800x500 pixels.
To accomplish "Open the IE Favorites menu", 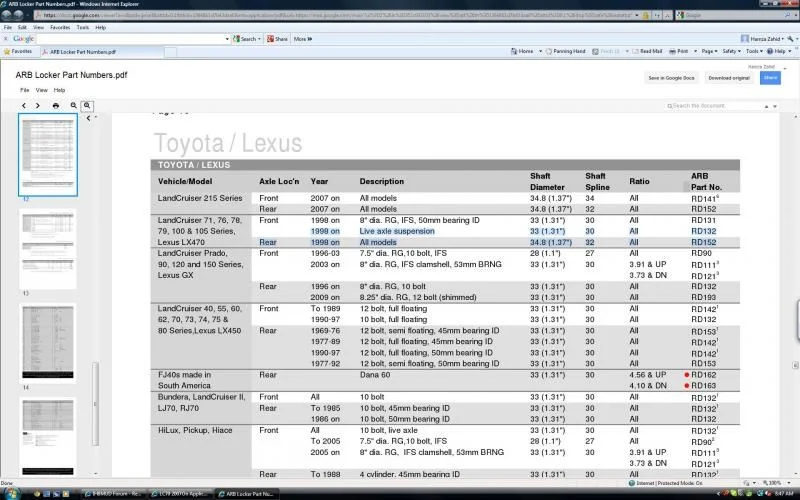I will [x=60, y=28].
